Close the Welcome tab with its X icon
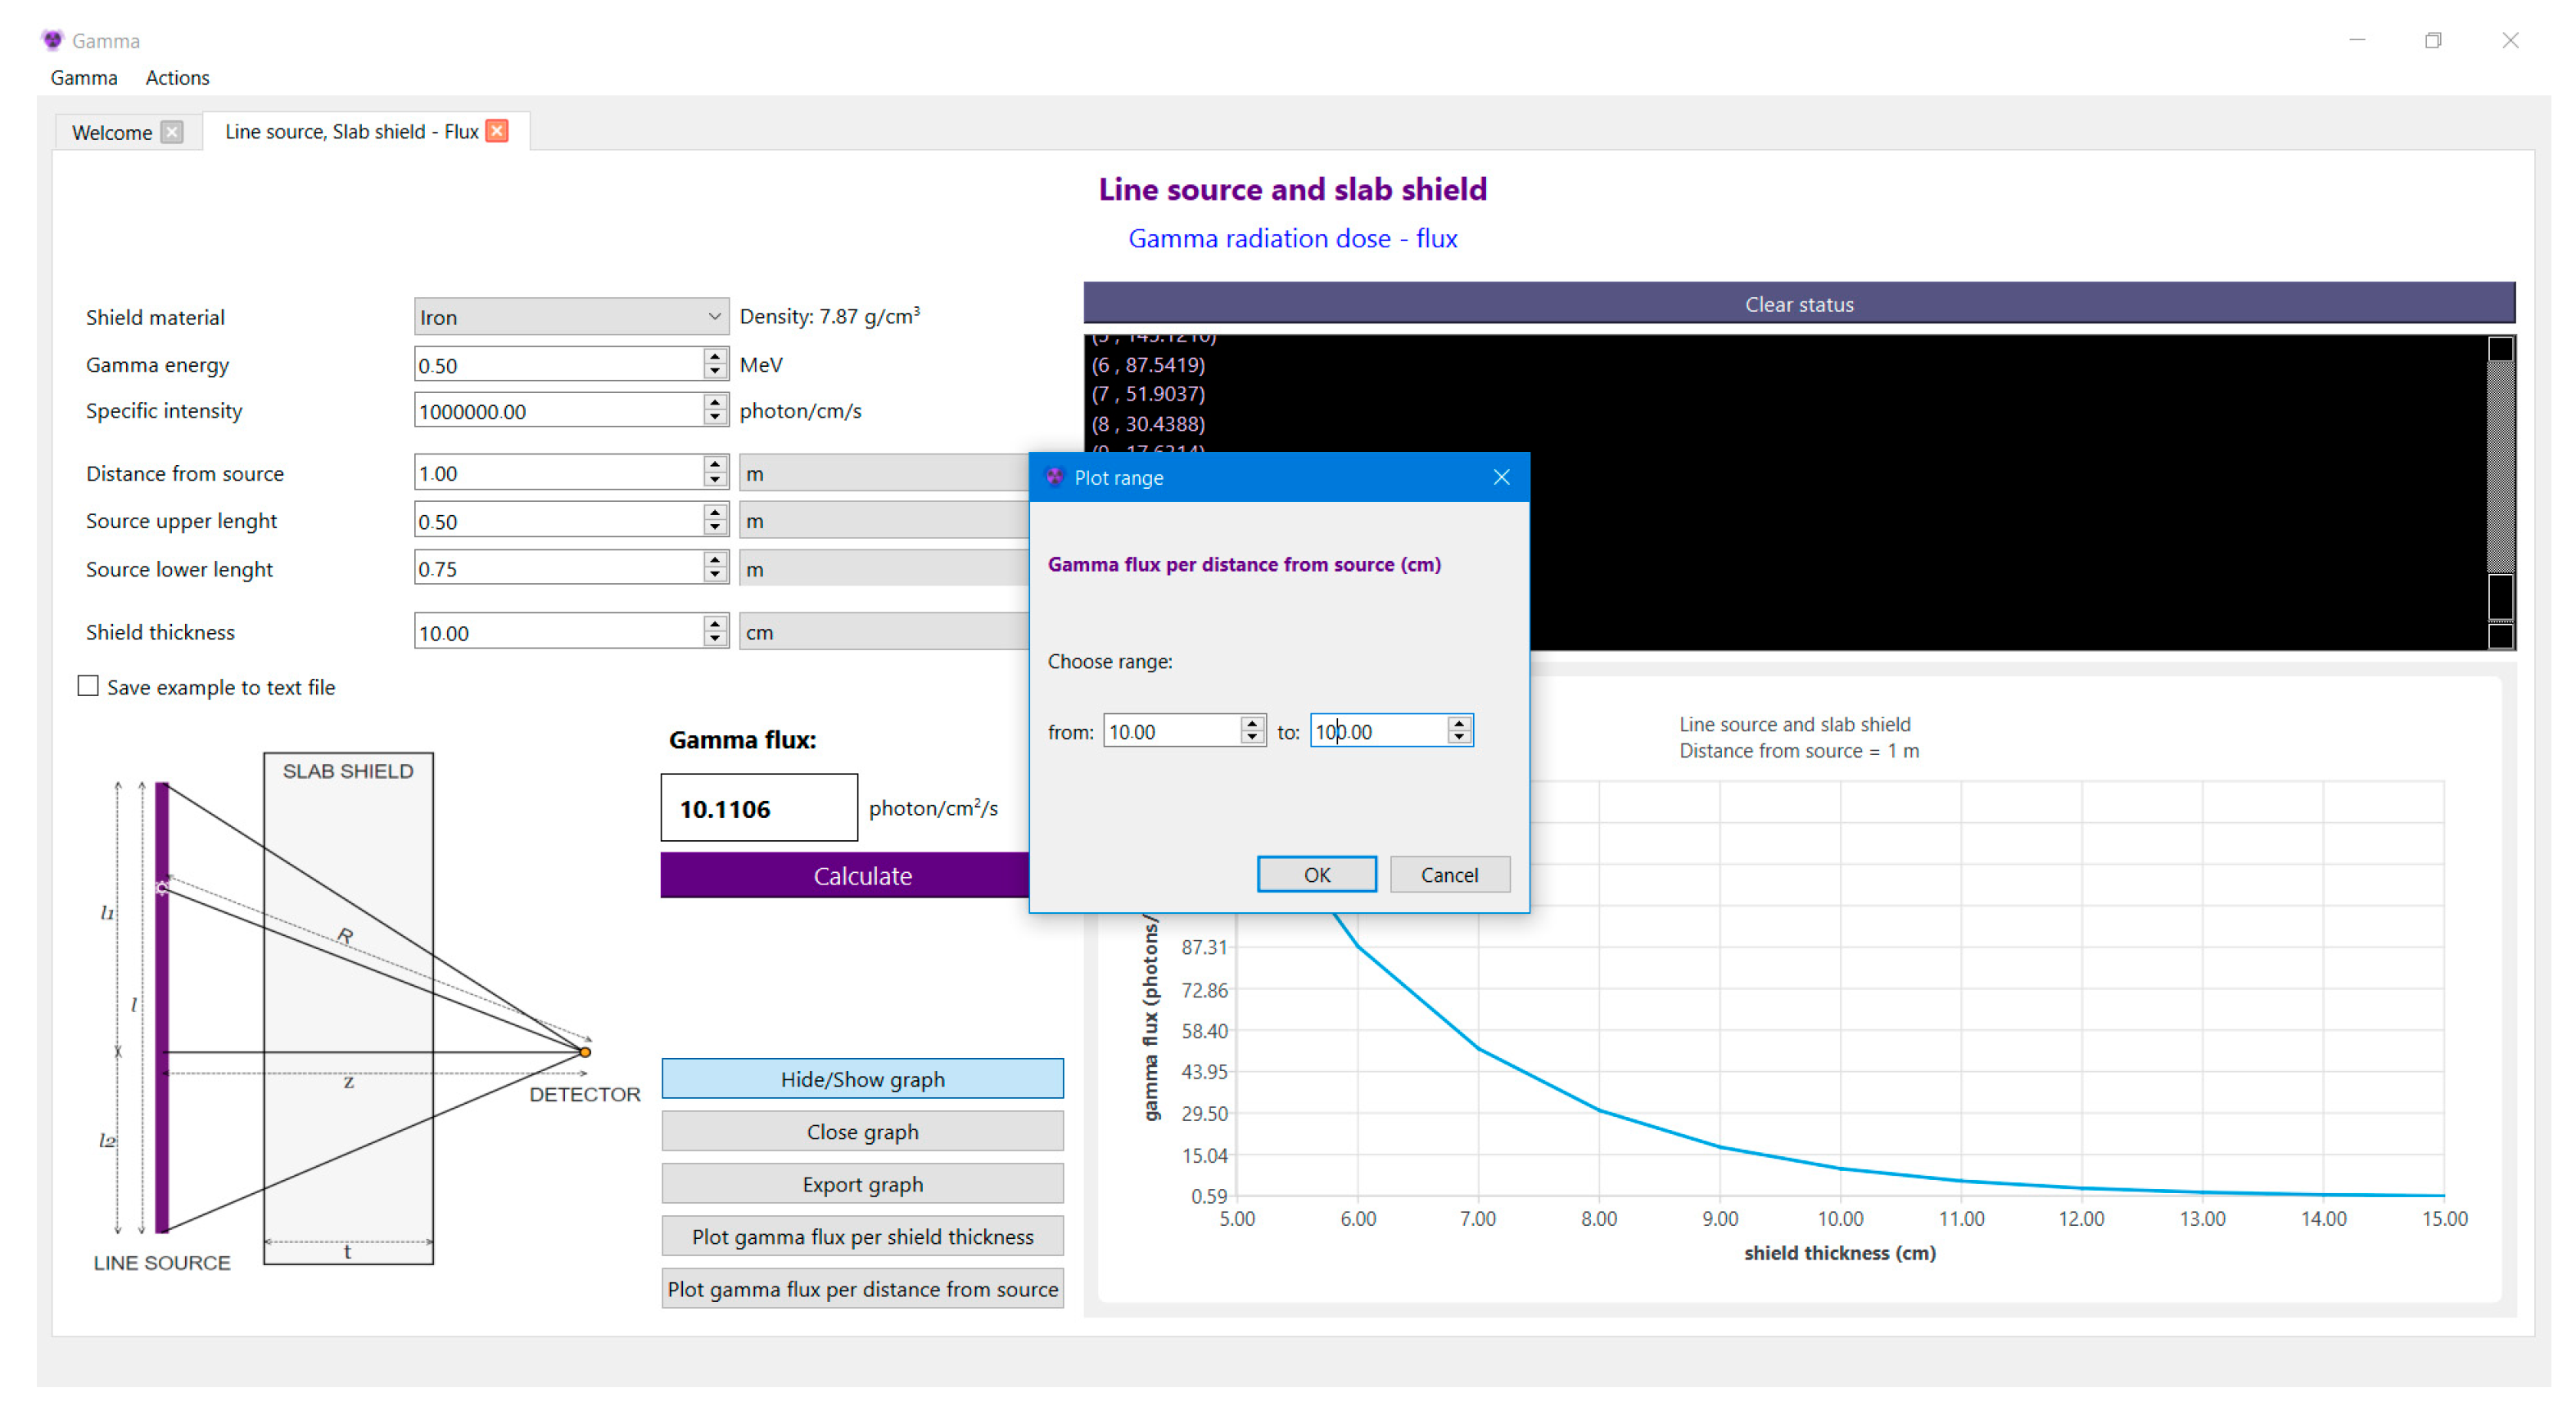This screenshot has height=1415, width=2576. click(x=172, y=132)
